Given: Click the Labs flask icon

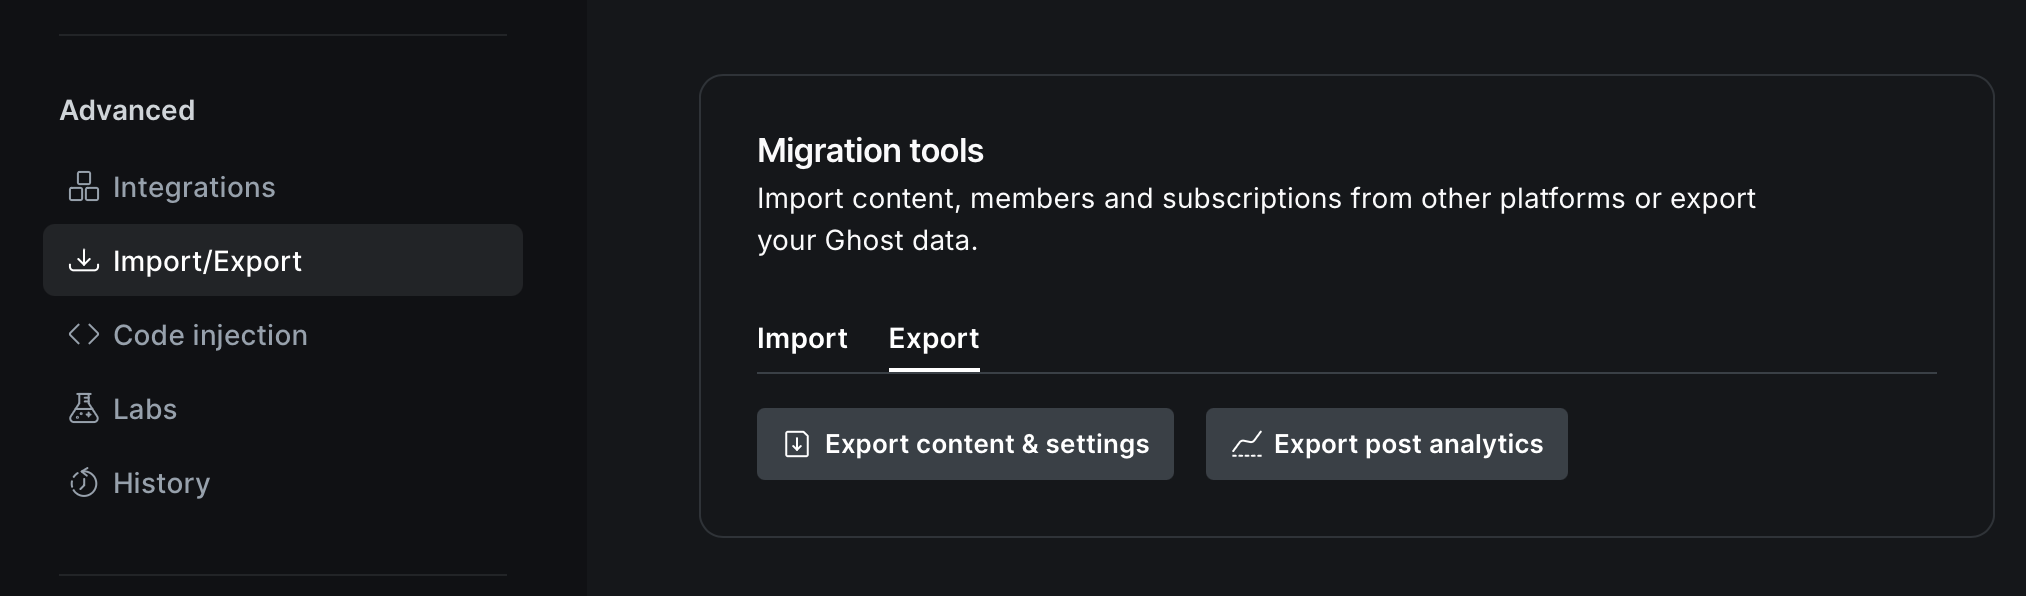Looking at the screenshot, I should [84, 409].
